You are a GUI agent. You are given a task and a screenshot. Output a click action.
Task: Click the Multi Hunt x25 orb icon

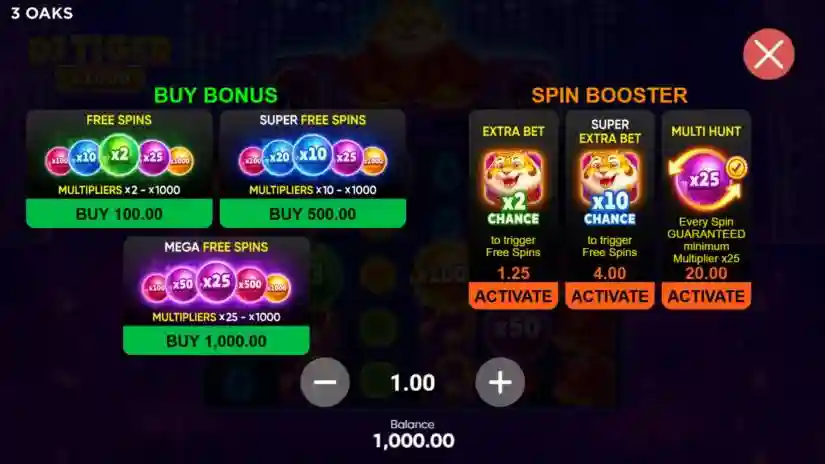coord(707,179)
